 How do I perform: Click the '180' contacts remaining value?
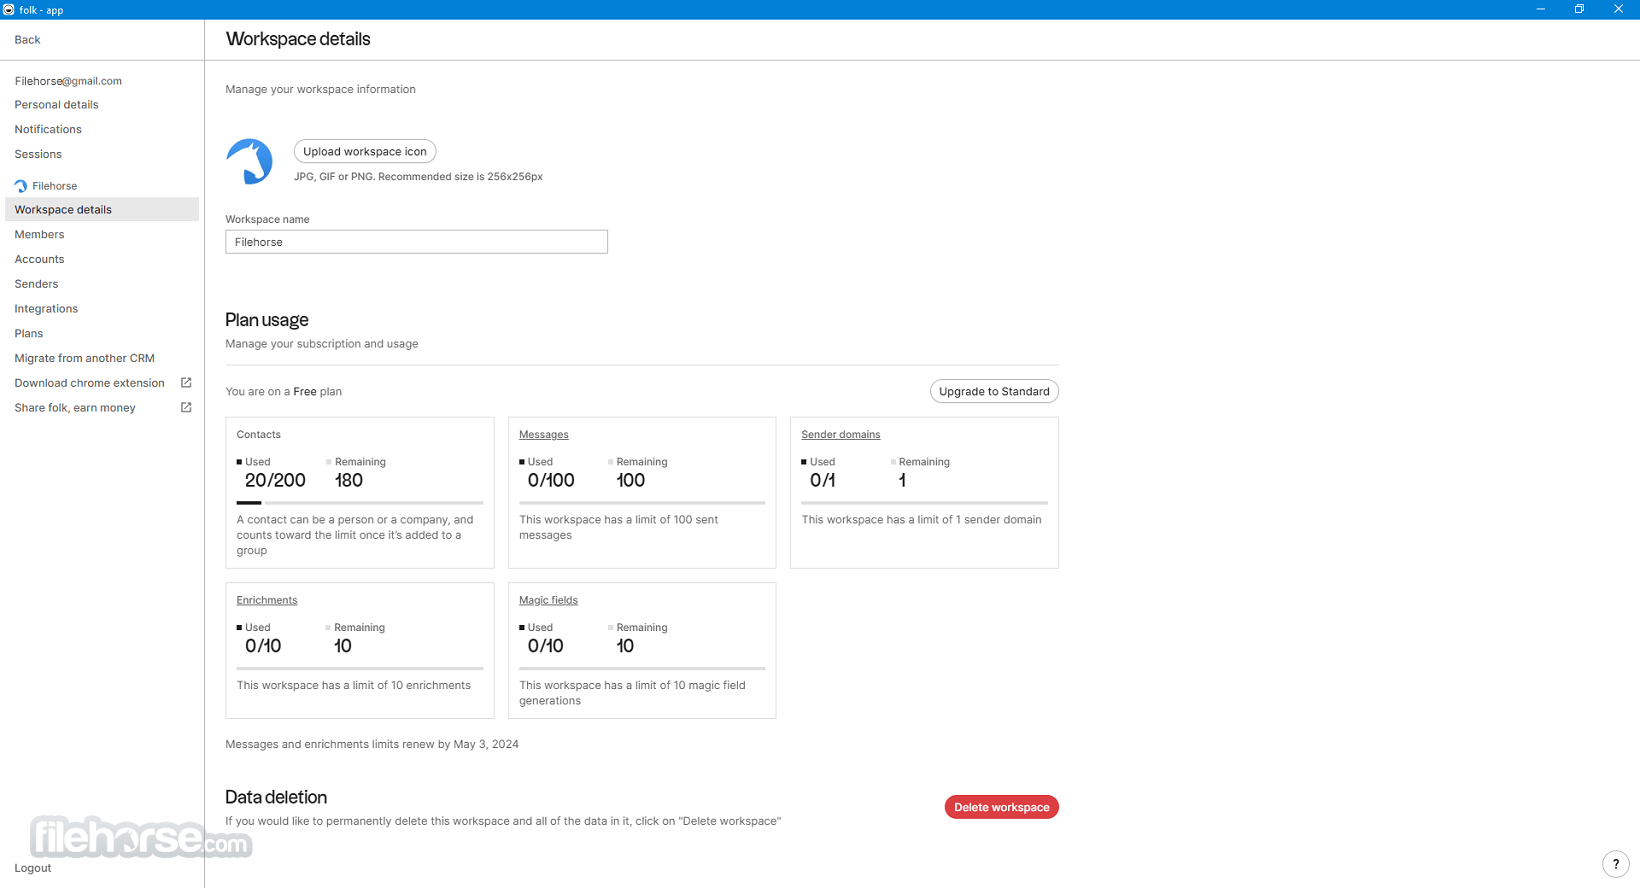click(x=349, y=481)
